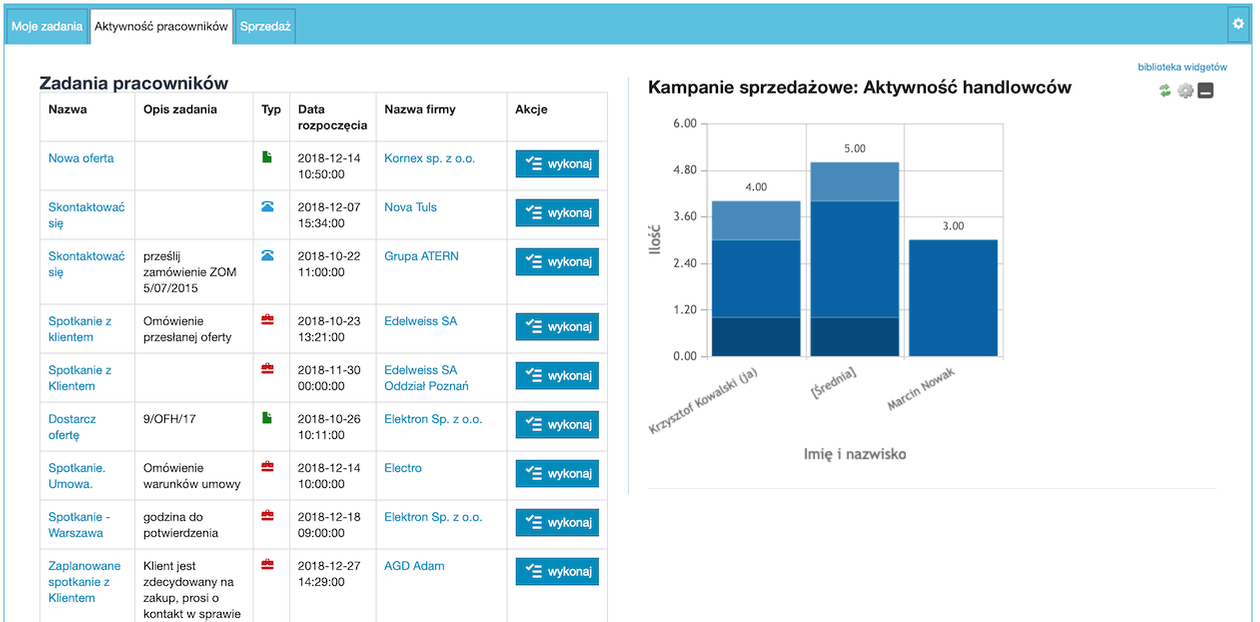Refresh the sales campaign chart widget
Viewport: 1260px width, 622px height.
click(1165, 91)
